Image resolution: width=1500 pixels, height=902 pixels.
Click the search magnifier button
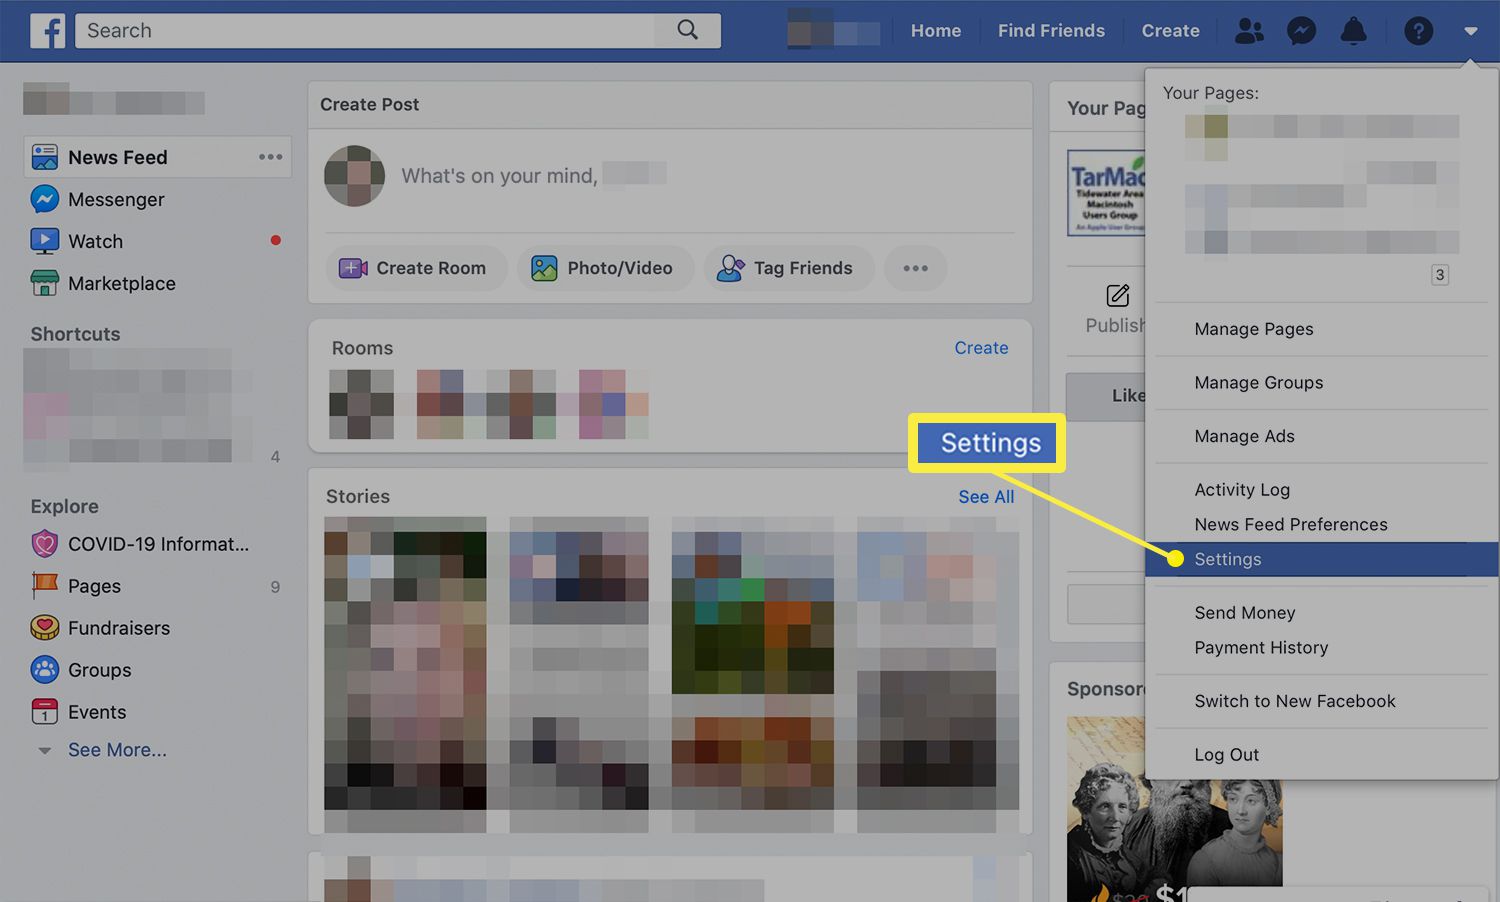pyautogui.click(x=687, y=30)
